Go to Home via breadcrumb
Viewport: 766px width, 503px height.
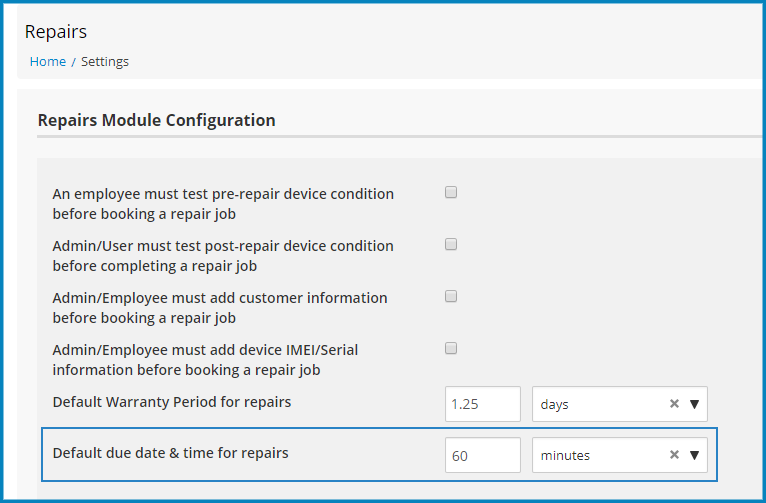pos(48,62)
